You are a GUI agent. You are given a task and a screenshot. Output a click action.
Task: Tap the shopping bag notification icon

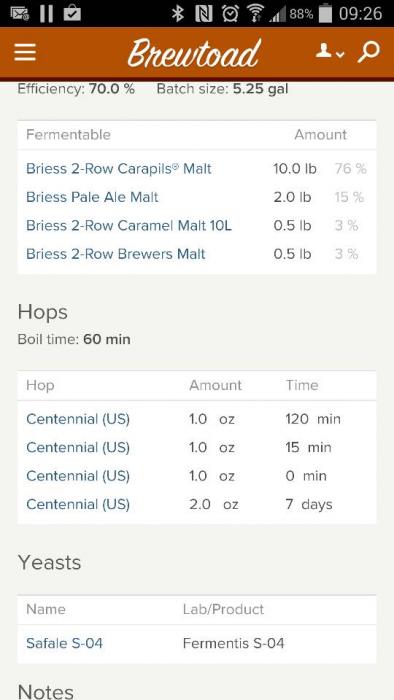tap(72, 13)
